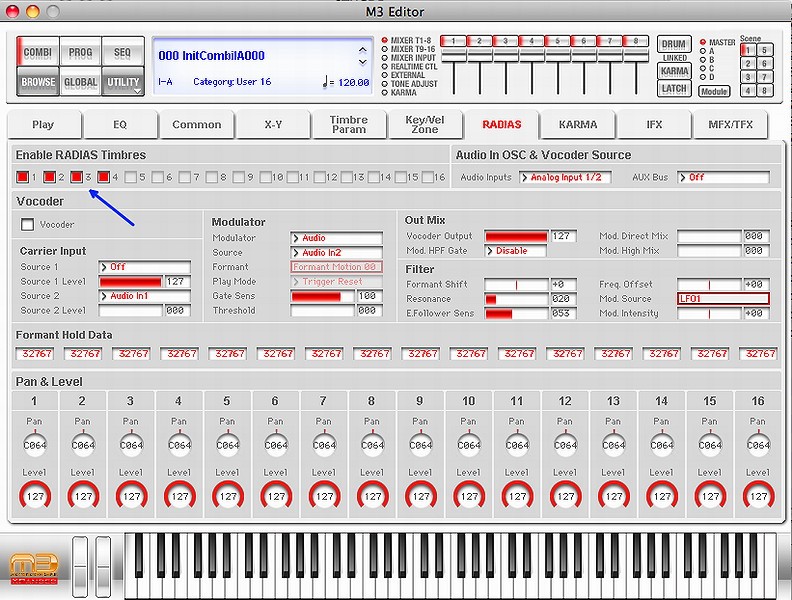Switch to the EQ tab
Image resolution: width=792 pixels, height=600 pixels.
click(120, 124)
